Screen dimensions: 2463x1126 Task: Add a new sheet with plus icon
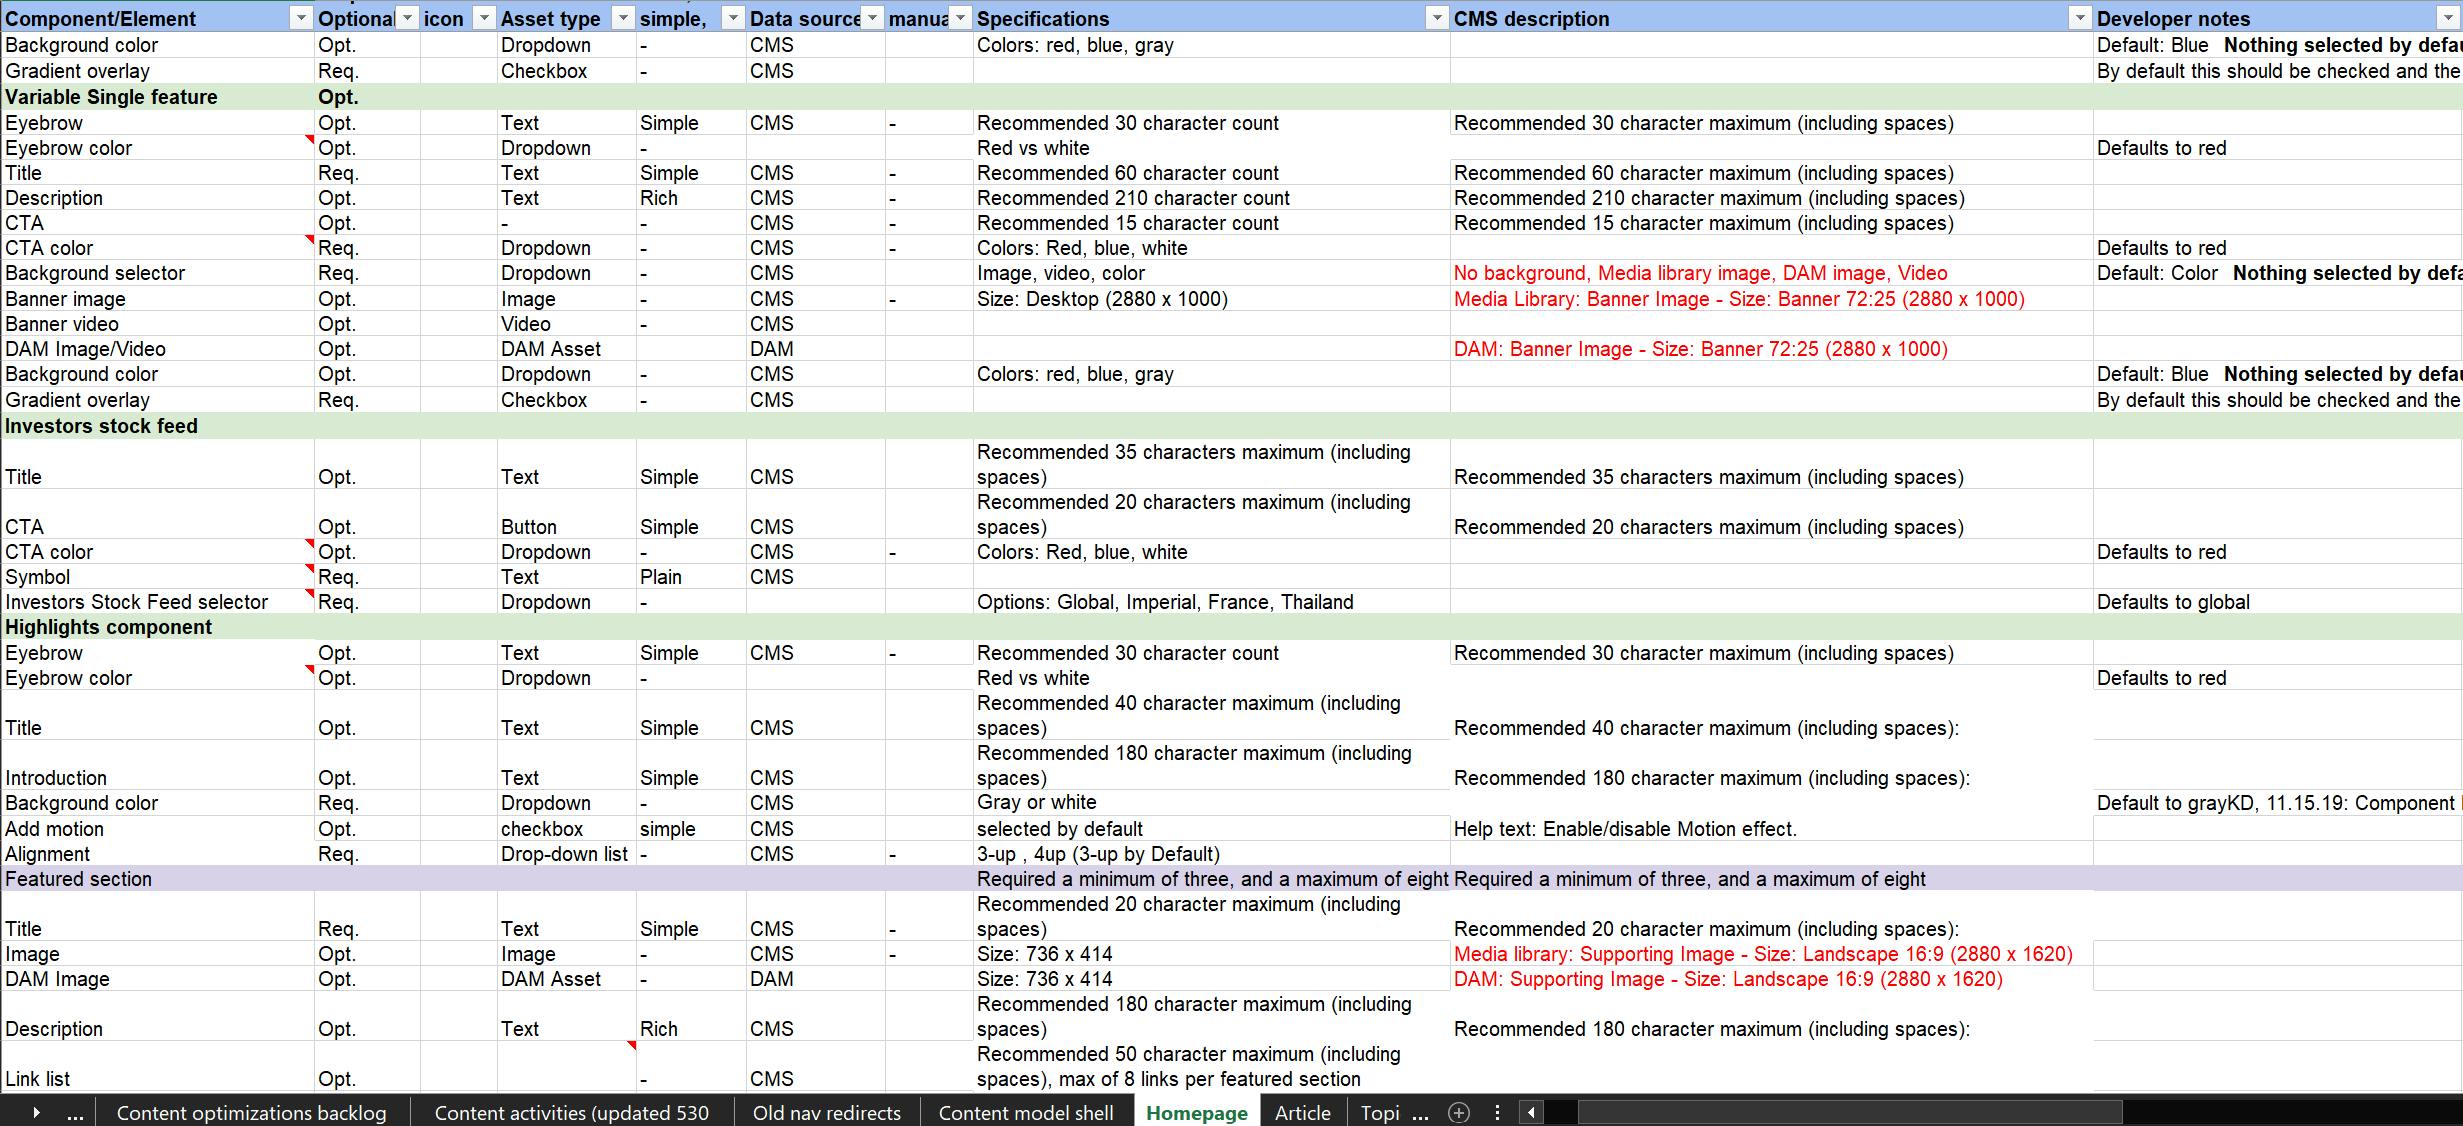tap(1459, 1113)
